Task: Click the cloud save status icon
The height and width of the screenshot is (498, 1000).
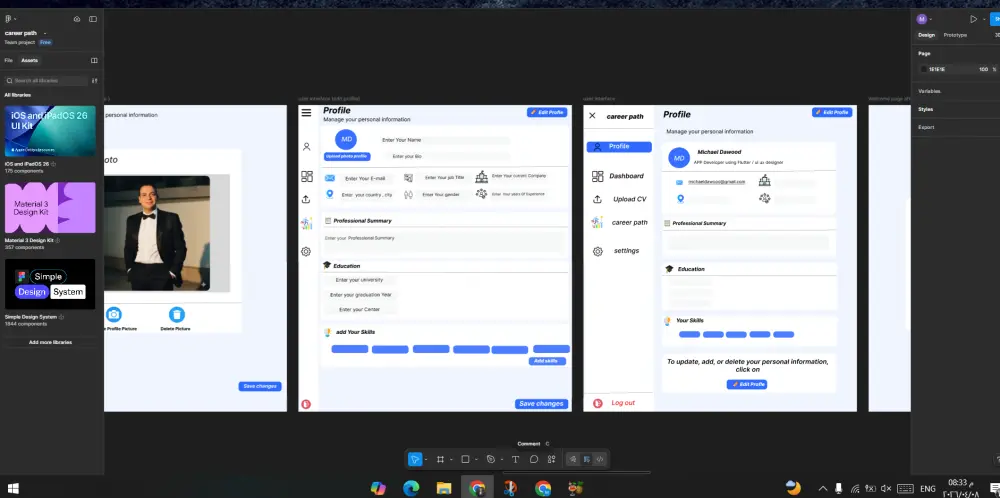Action: (77, 19)
